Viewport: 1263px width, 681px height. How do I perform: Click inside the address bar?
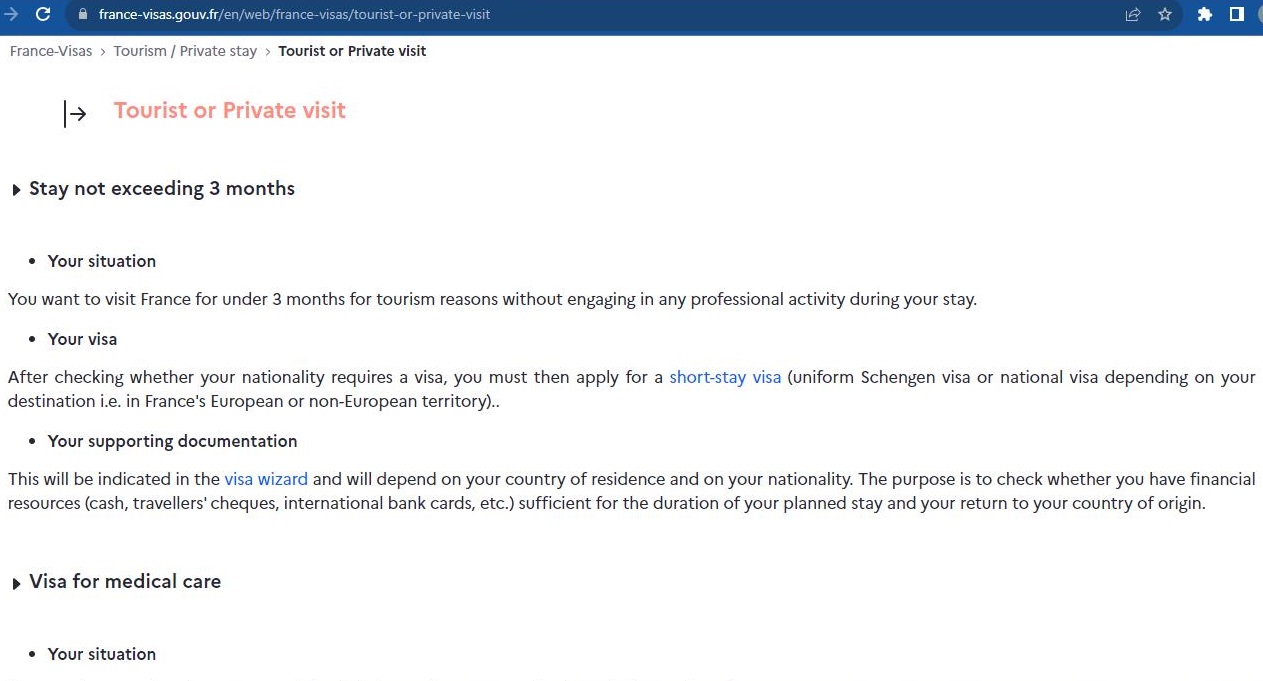(x=400, y=14)
